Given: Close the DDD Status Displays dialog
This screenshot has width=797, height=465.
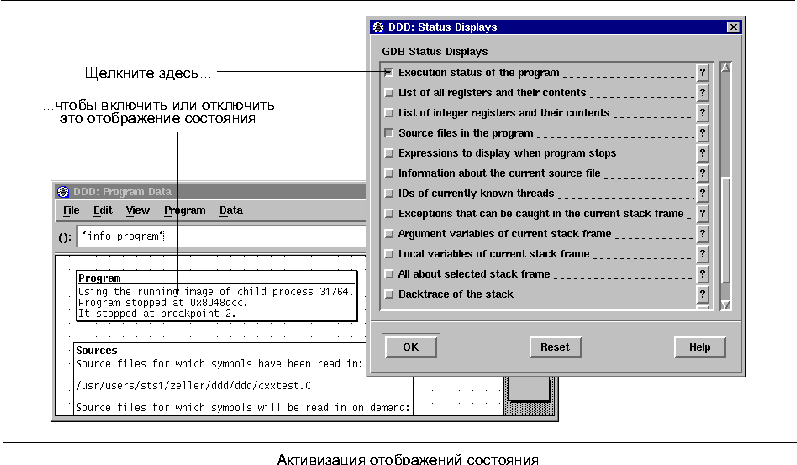Looking at the screenshot, I should pyautogui.click(x=733, y=27).
